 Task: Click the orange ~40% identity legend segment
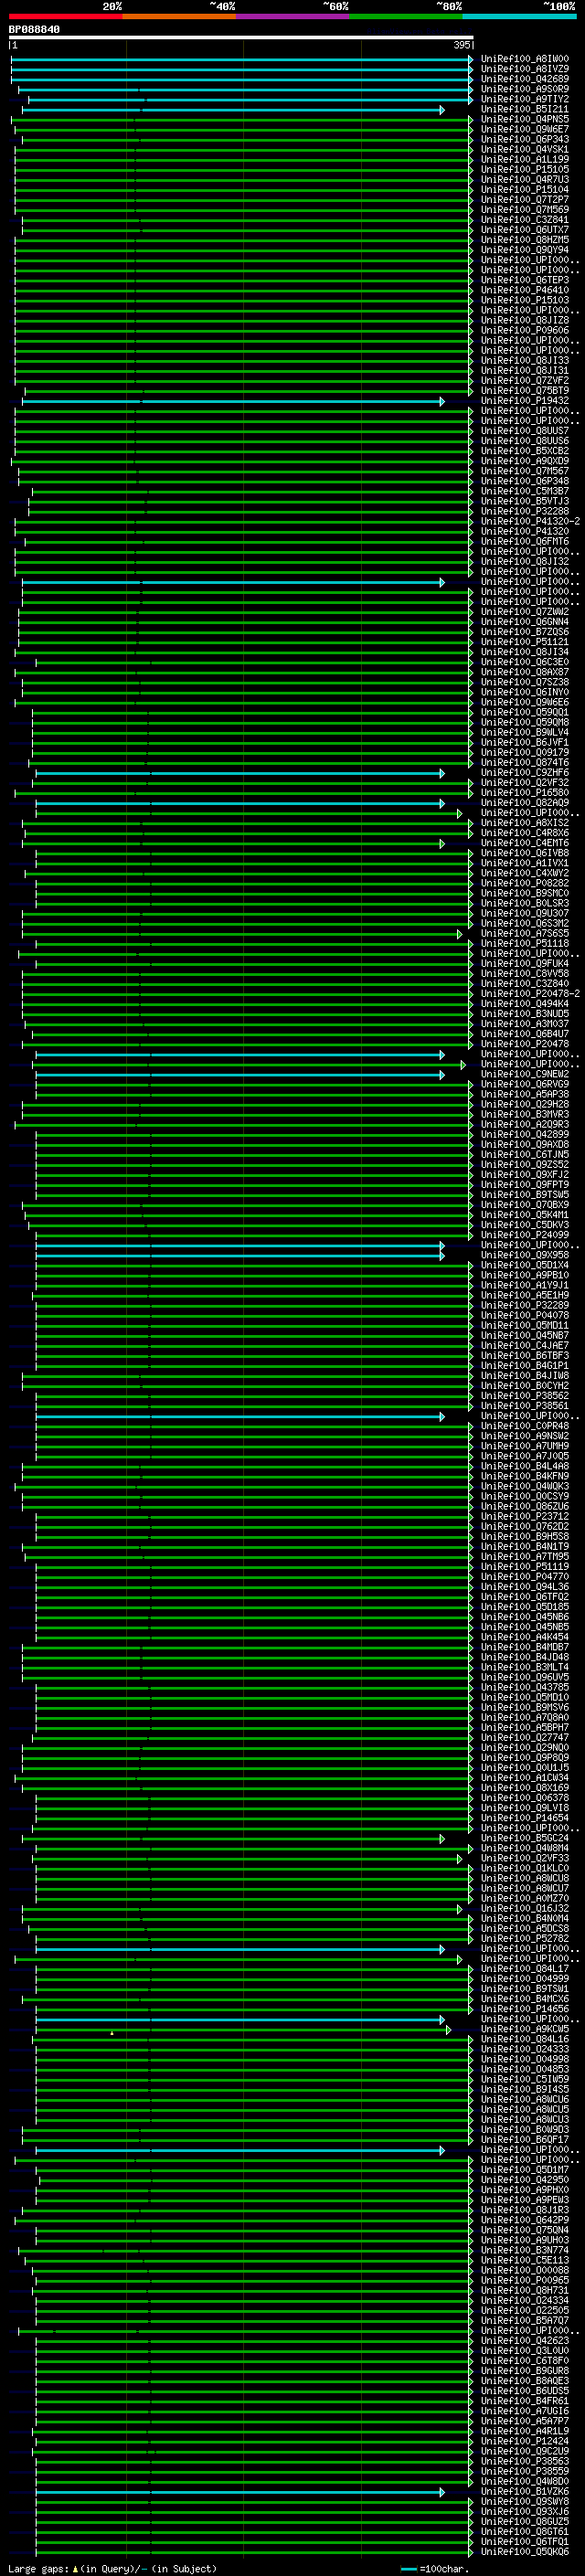(179, 16)
